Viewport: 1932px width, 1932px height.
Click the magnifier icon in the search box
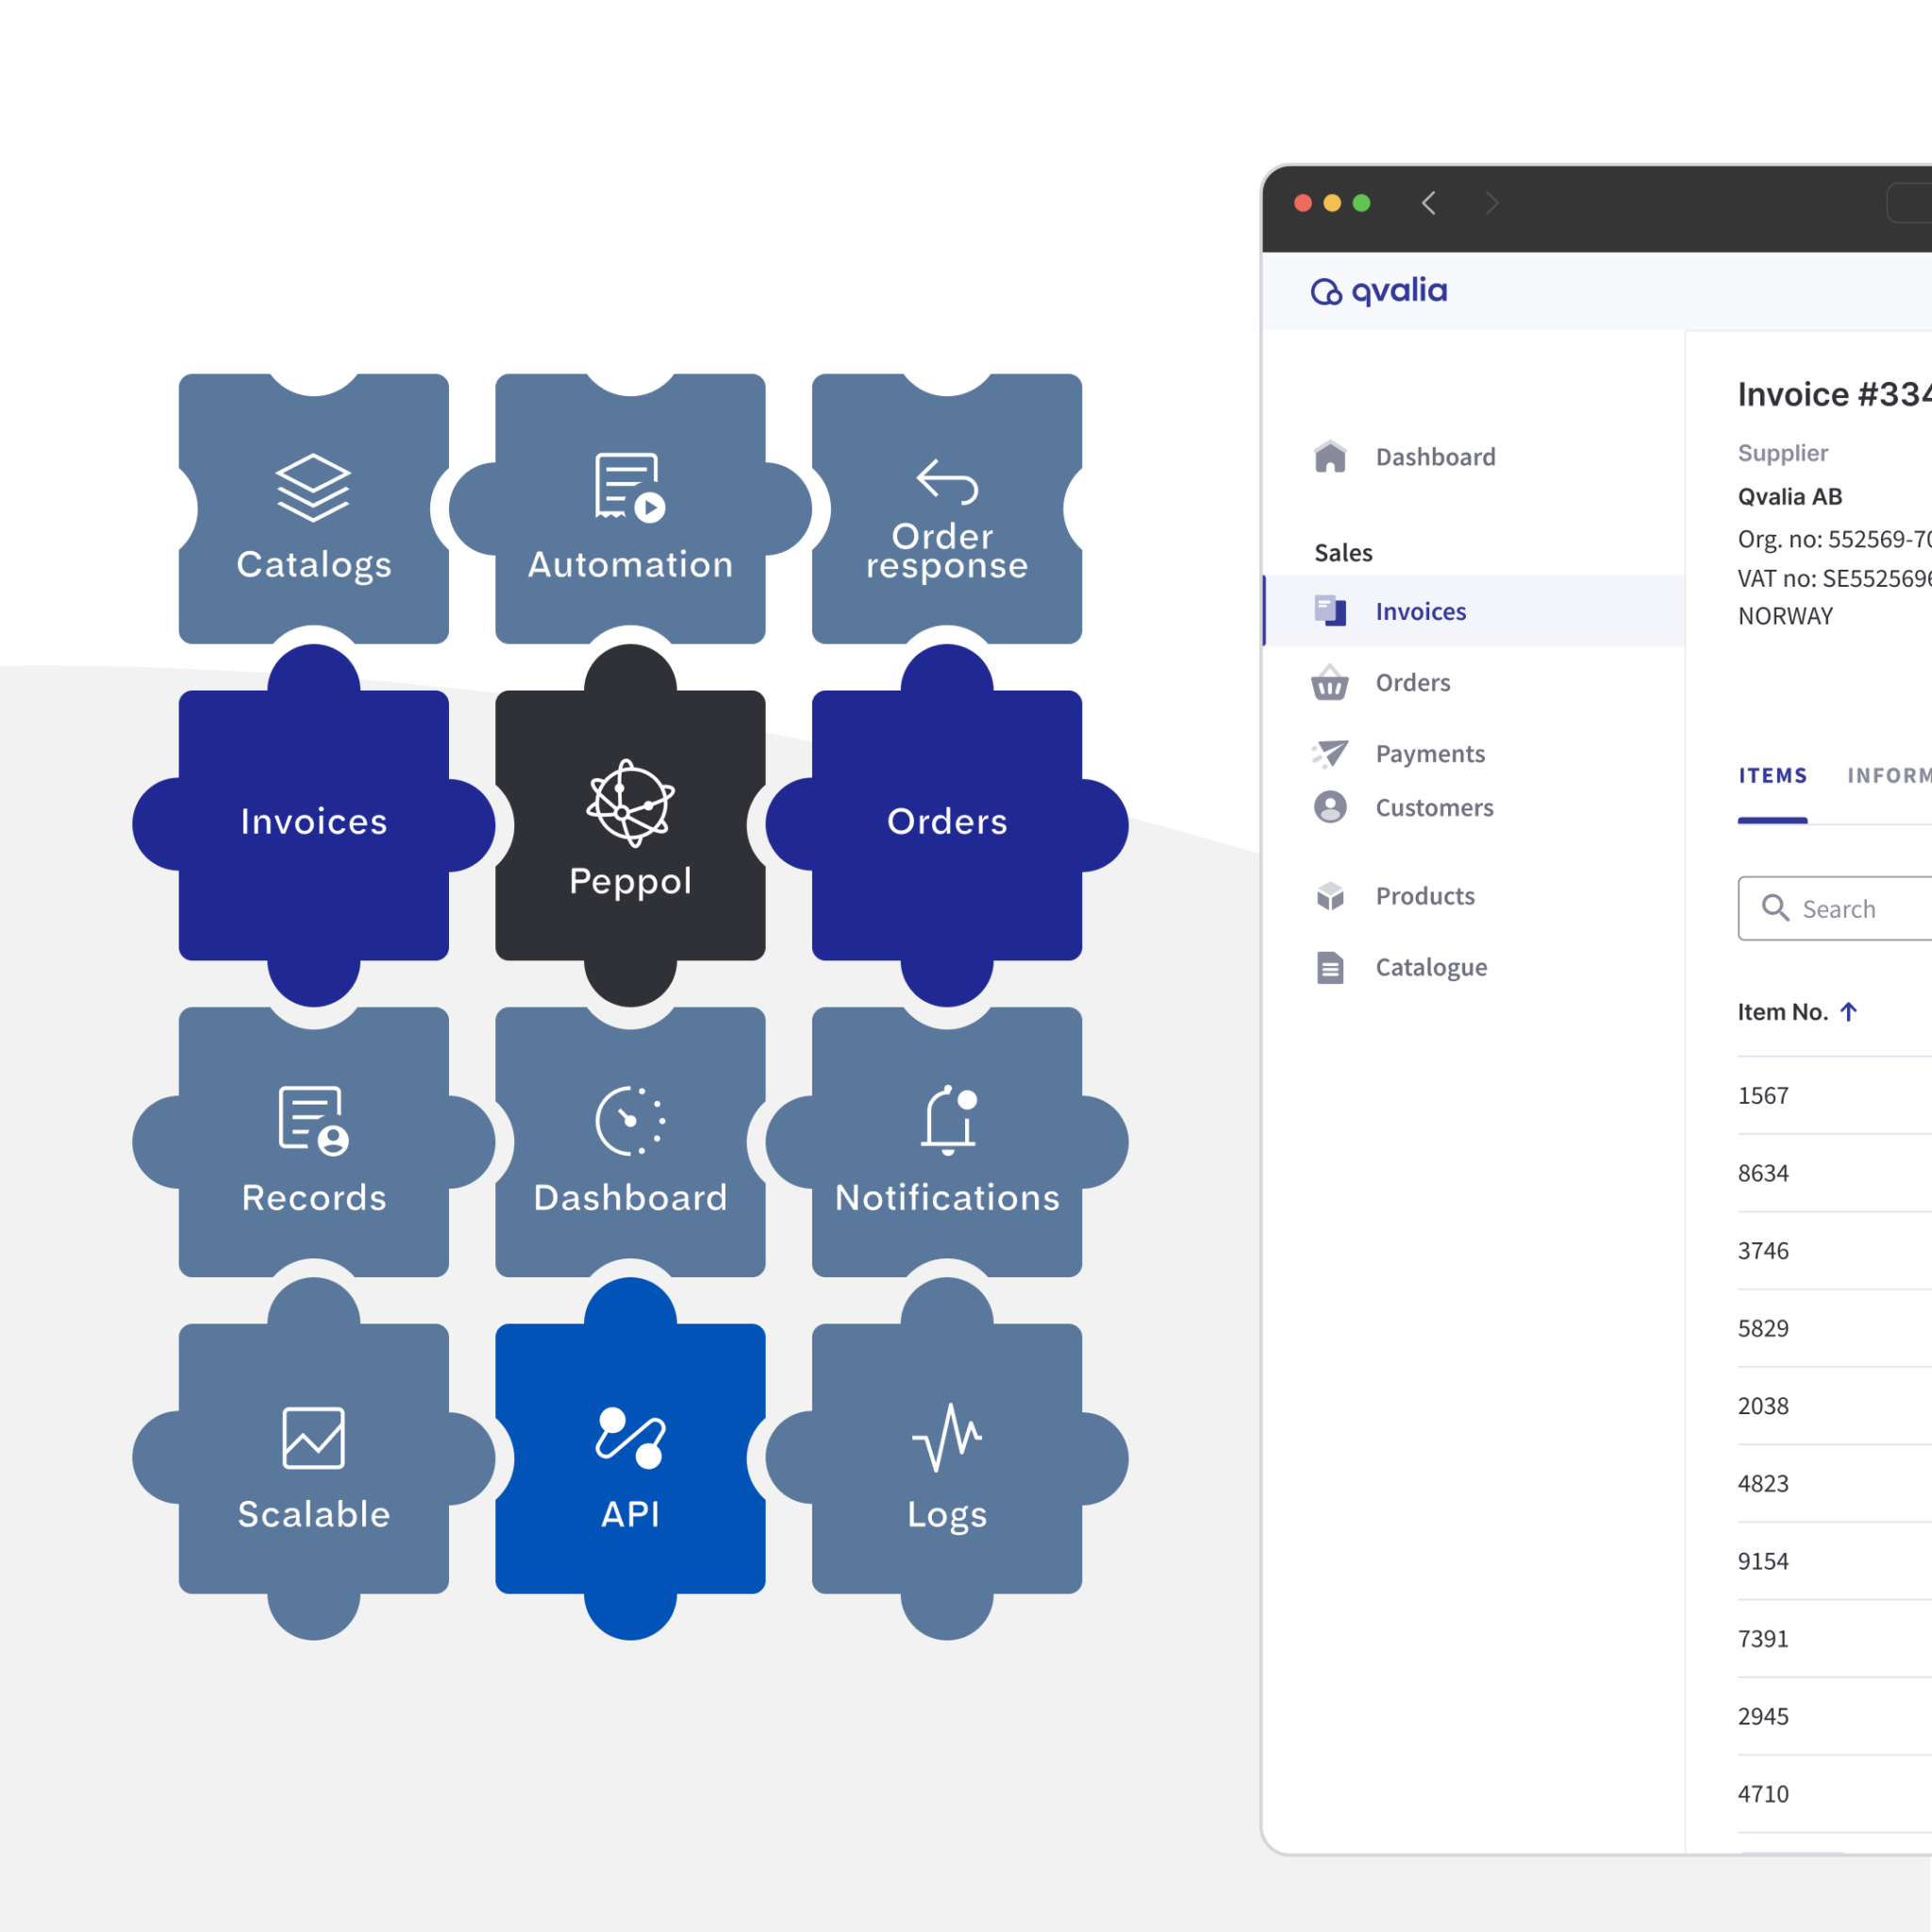(x=1777, y=908)
